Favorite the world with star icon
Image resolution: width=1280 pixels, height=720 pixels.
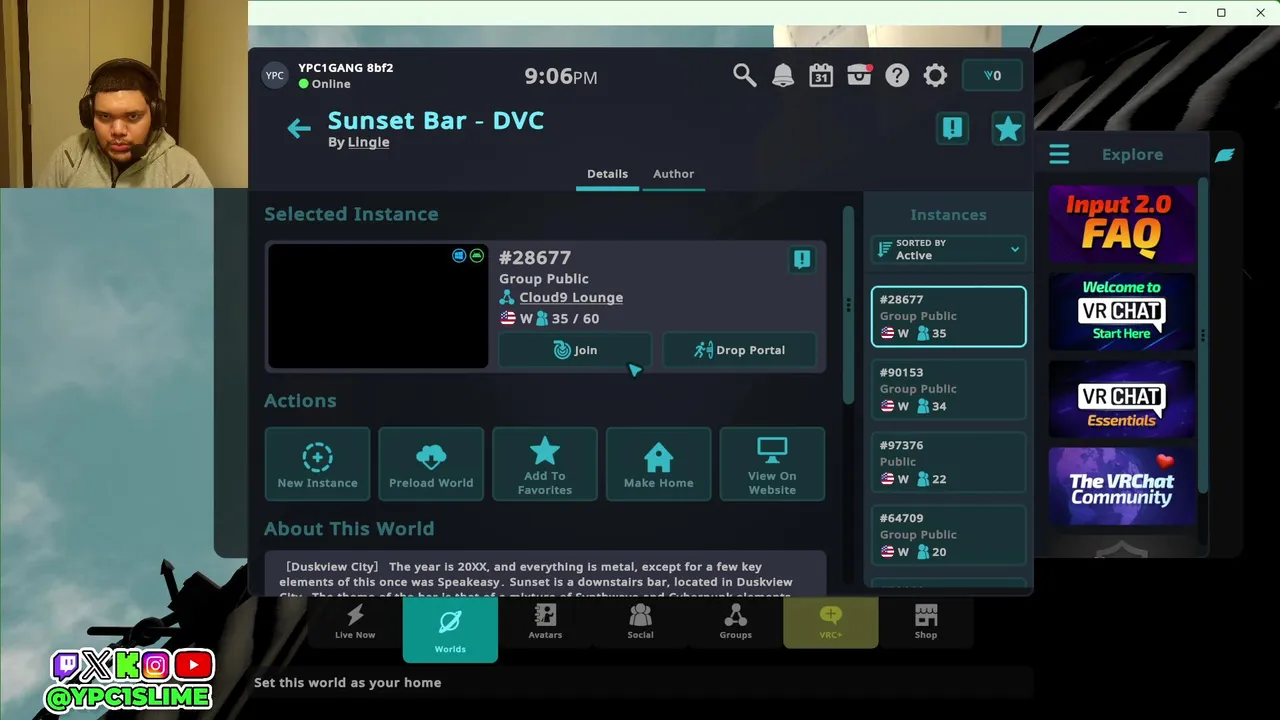[1007, 128]
